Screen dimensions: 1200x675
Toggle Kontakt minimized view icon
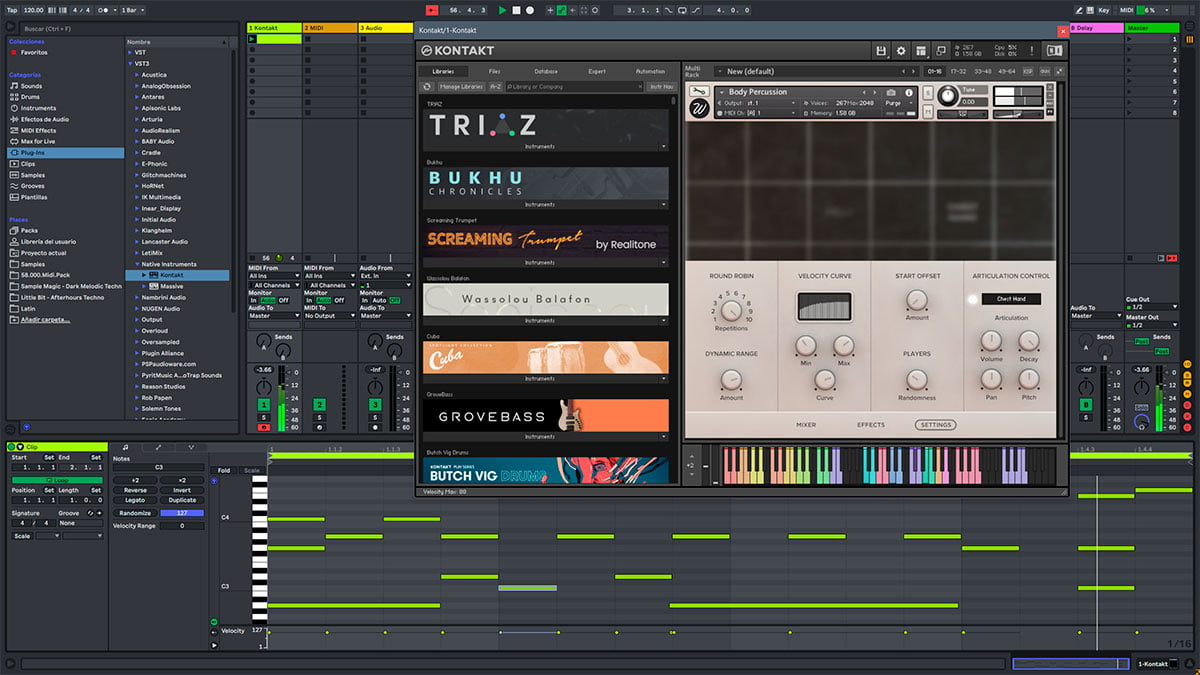coord(941,50)
